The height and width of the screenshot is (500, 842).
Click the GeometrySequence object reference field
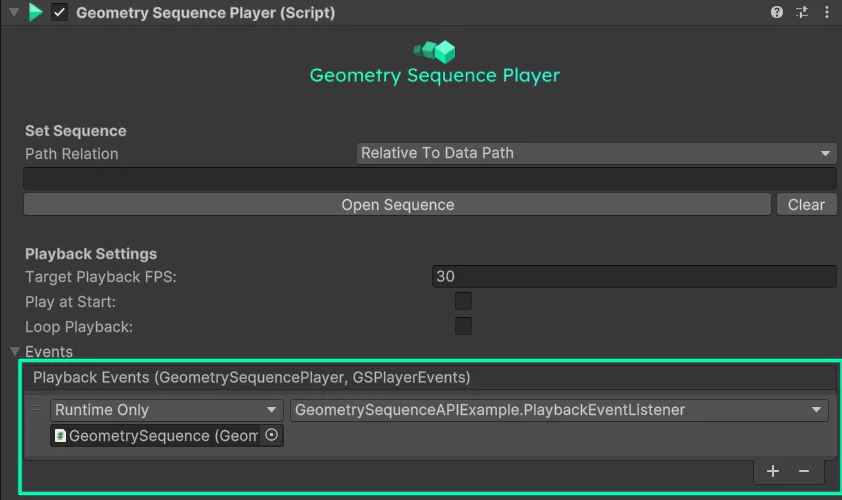[156, 436]
